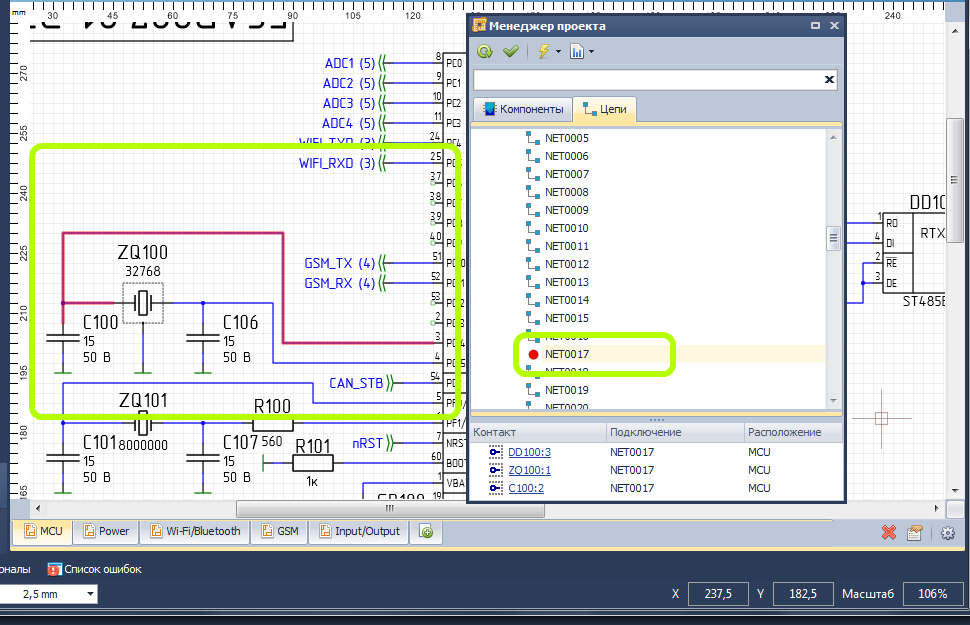This screenshot has width=970, height=625.
Task: Click pin icon next to C100:2
Action: point(496,488)
